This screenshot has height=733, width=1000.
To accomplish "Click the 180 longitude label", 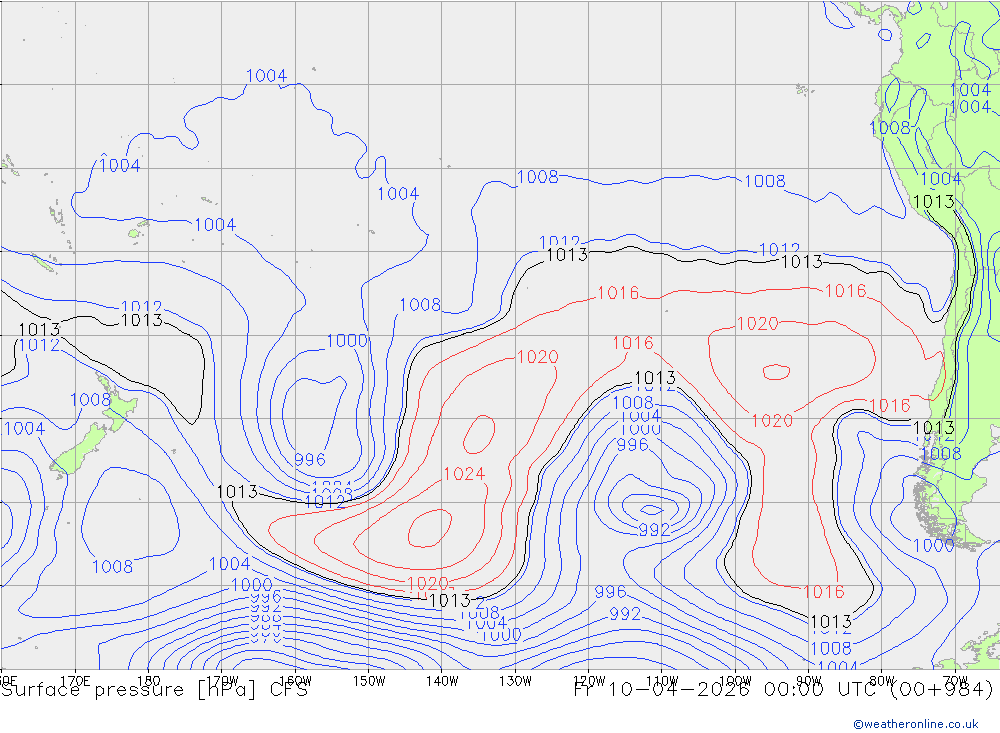I will click(149, 681).
